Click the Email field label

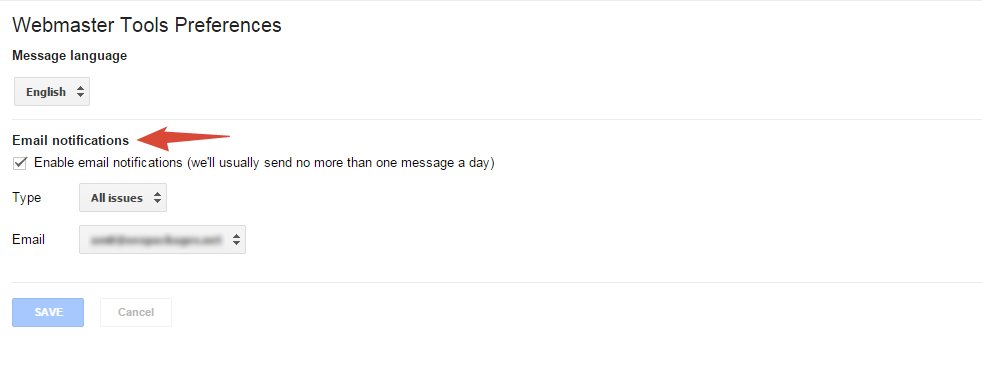(28, 239)
